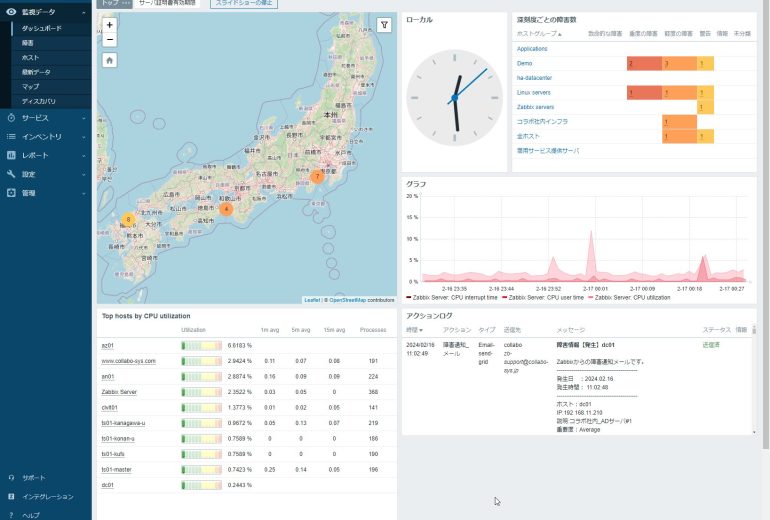Screen dimensions: 770x520
Task: Click Demo red cell showing 2 problems
Action: [644, 63]
